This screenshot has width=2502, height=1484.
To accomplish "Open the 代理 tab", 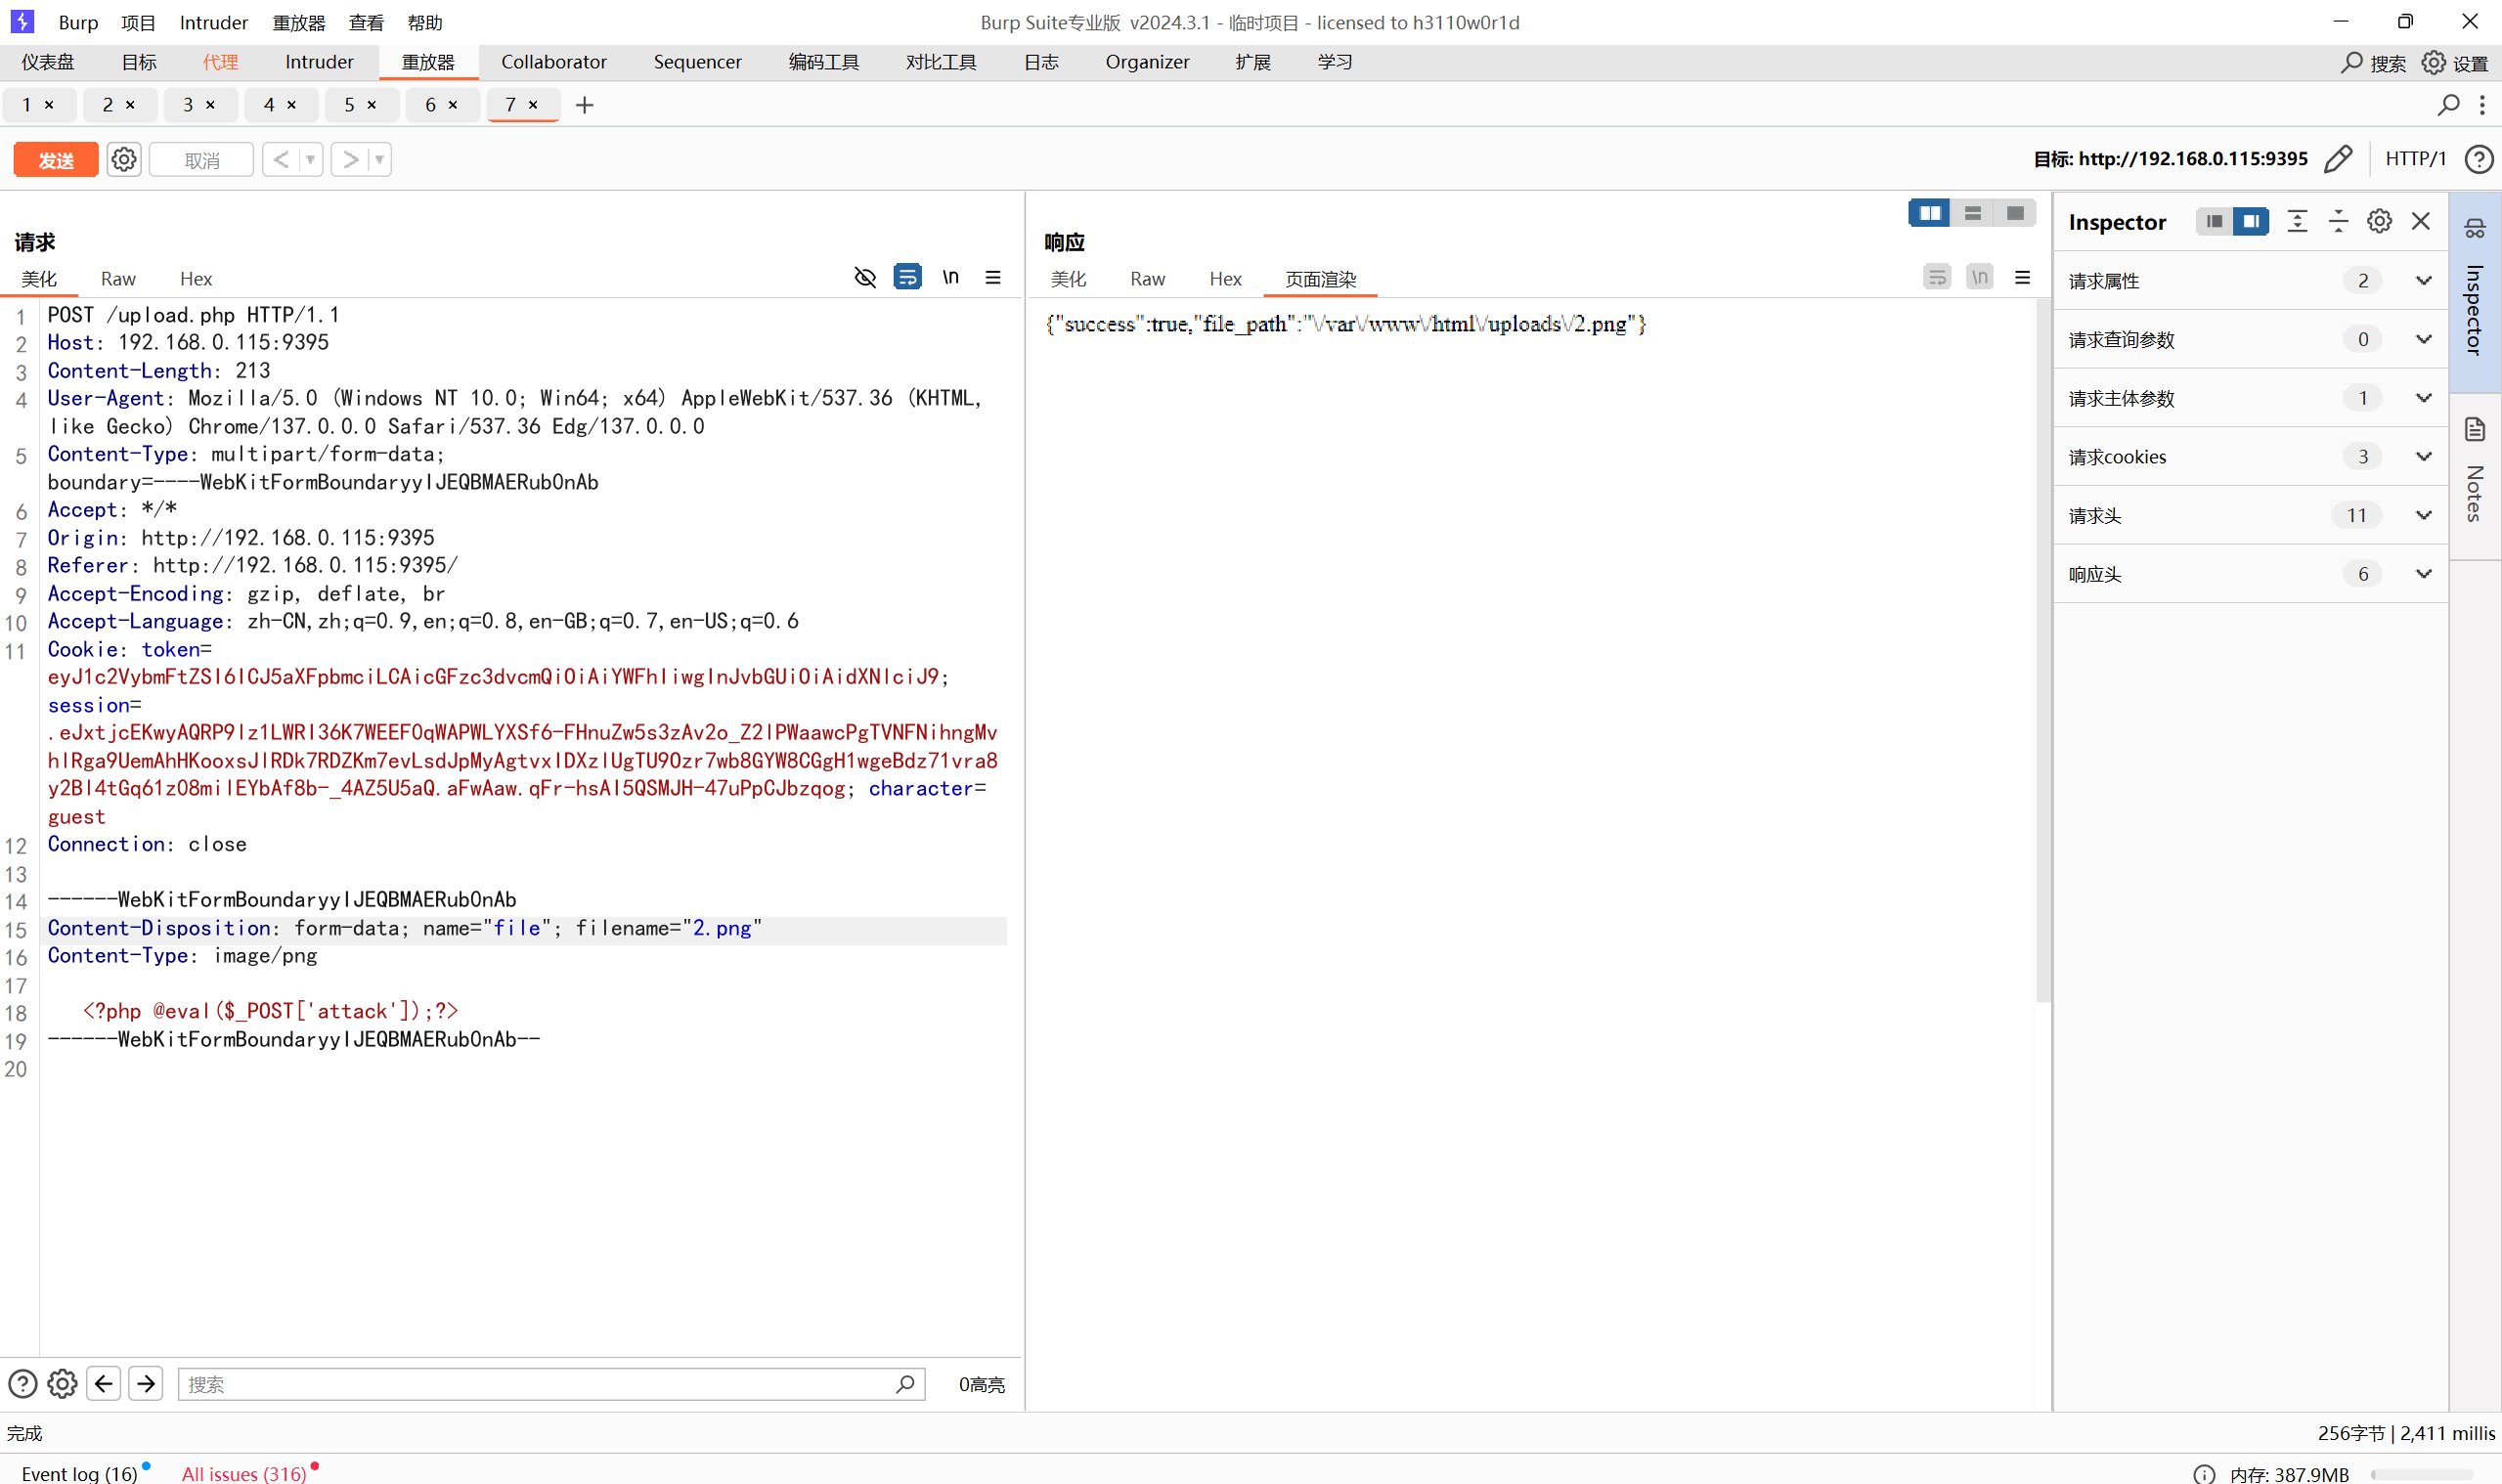I will coord(220,62).
